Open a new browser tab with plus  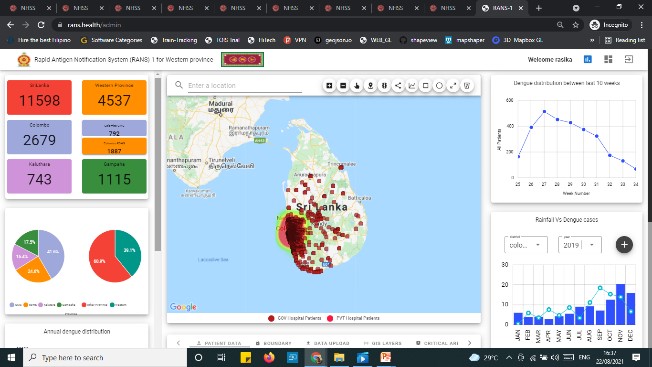[538, 8]
